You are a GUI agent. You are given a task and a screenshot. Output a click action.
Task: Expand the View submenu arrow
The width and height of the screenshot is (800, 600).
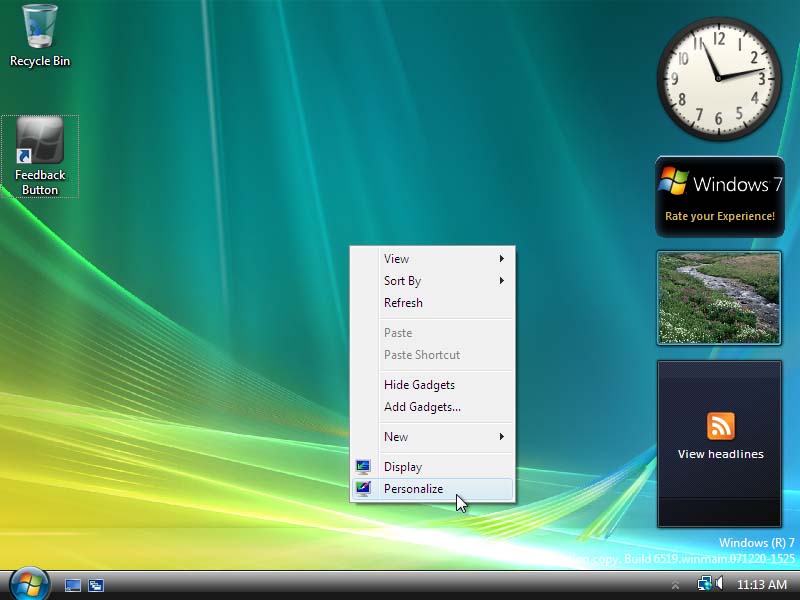click(502, 259)
